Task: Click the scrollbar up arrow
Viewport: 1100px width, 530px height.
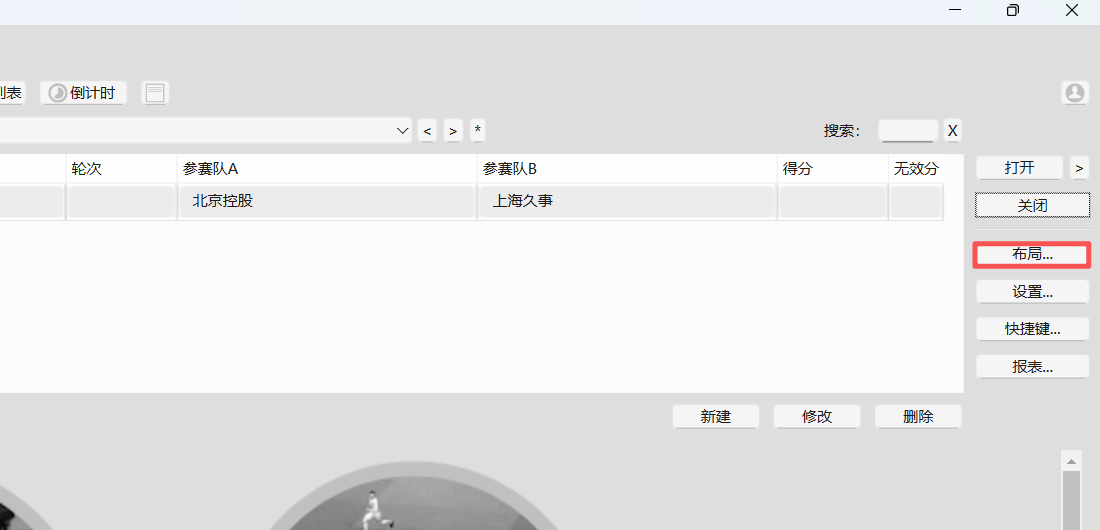Action: tap(1071, 461)
